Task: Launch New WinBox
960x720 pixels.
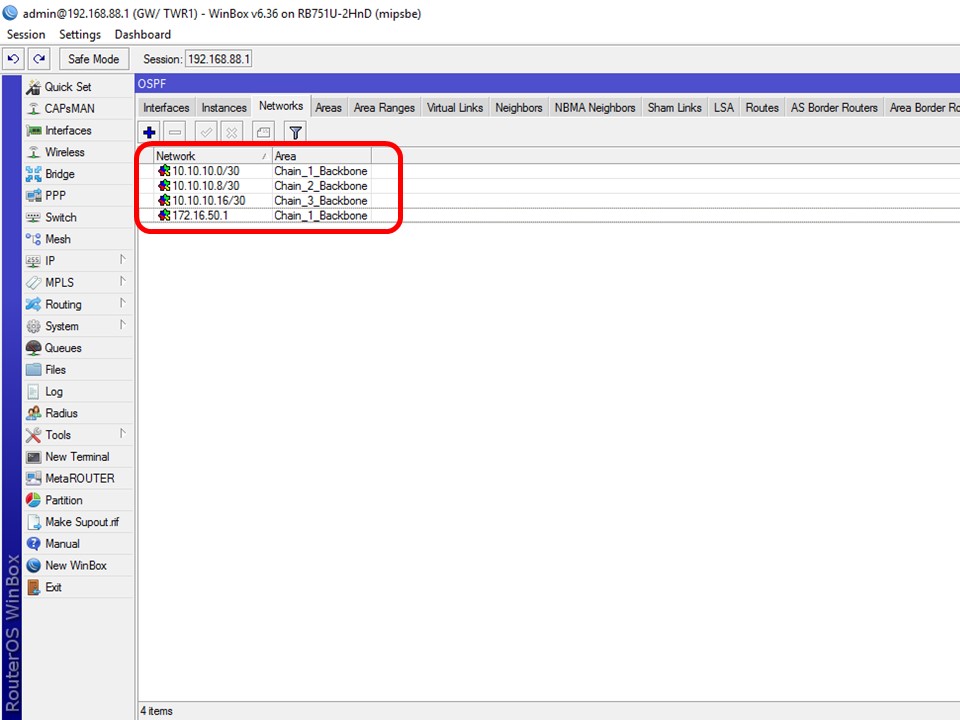Action: pyautogui.click(x=78, y=566)
